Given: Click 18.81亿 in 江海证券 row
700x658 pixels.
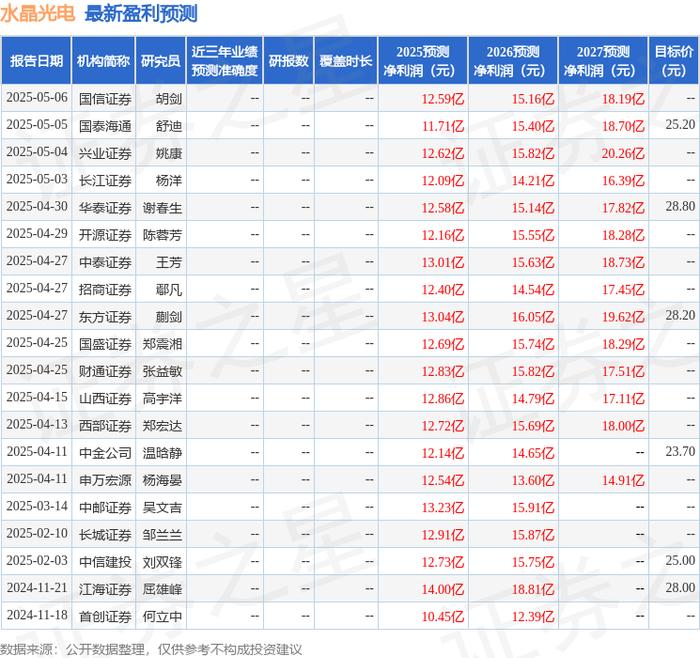Looking at the screenshot, I should pos(533,589).
